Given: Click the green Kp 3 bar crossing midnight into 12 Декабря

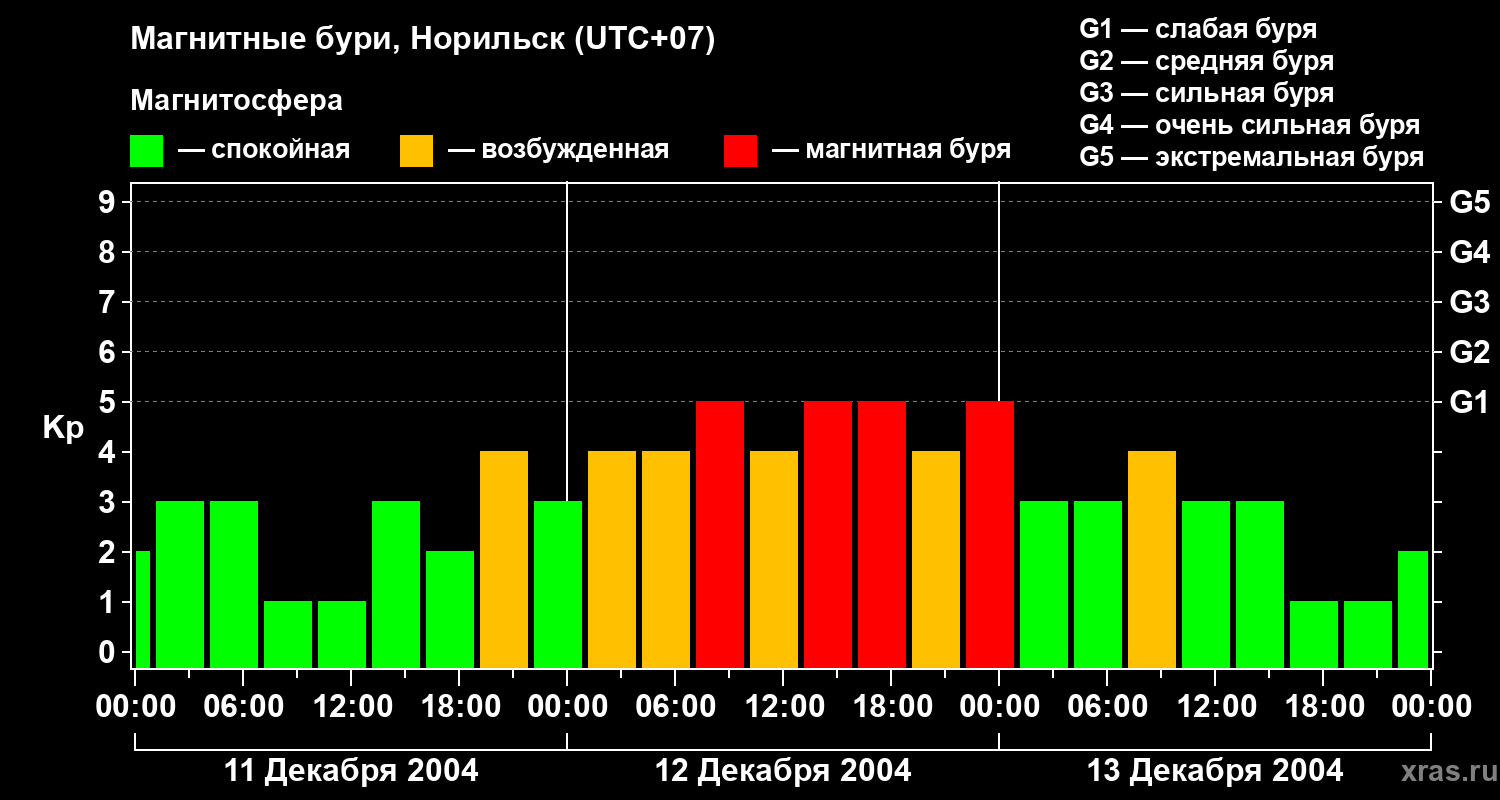Looking at the screenshot, I should (x=558, y=584).
